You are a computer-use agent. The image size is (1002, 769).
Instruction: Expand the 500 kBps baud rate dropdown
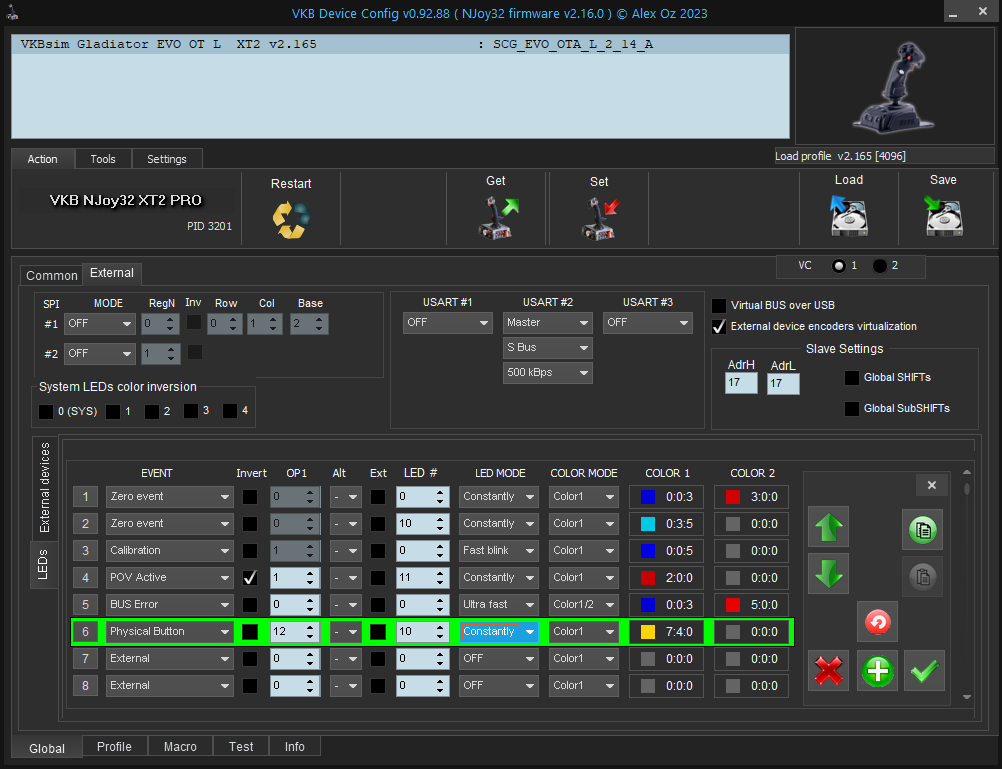[547, 373]
